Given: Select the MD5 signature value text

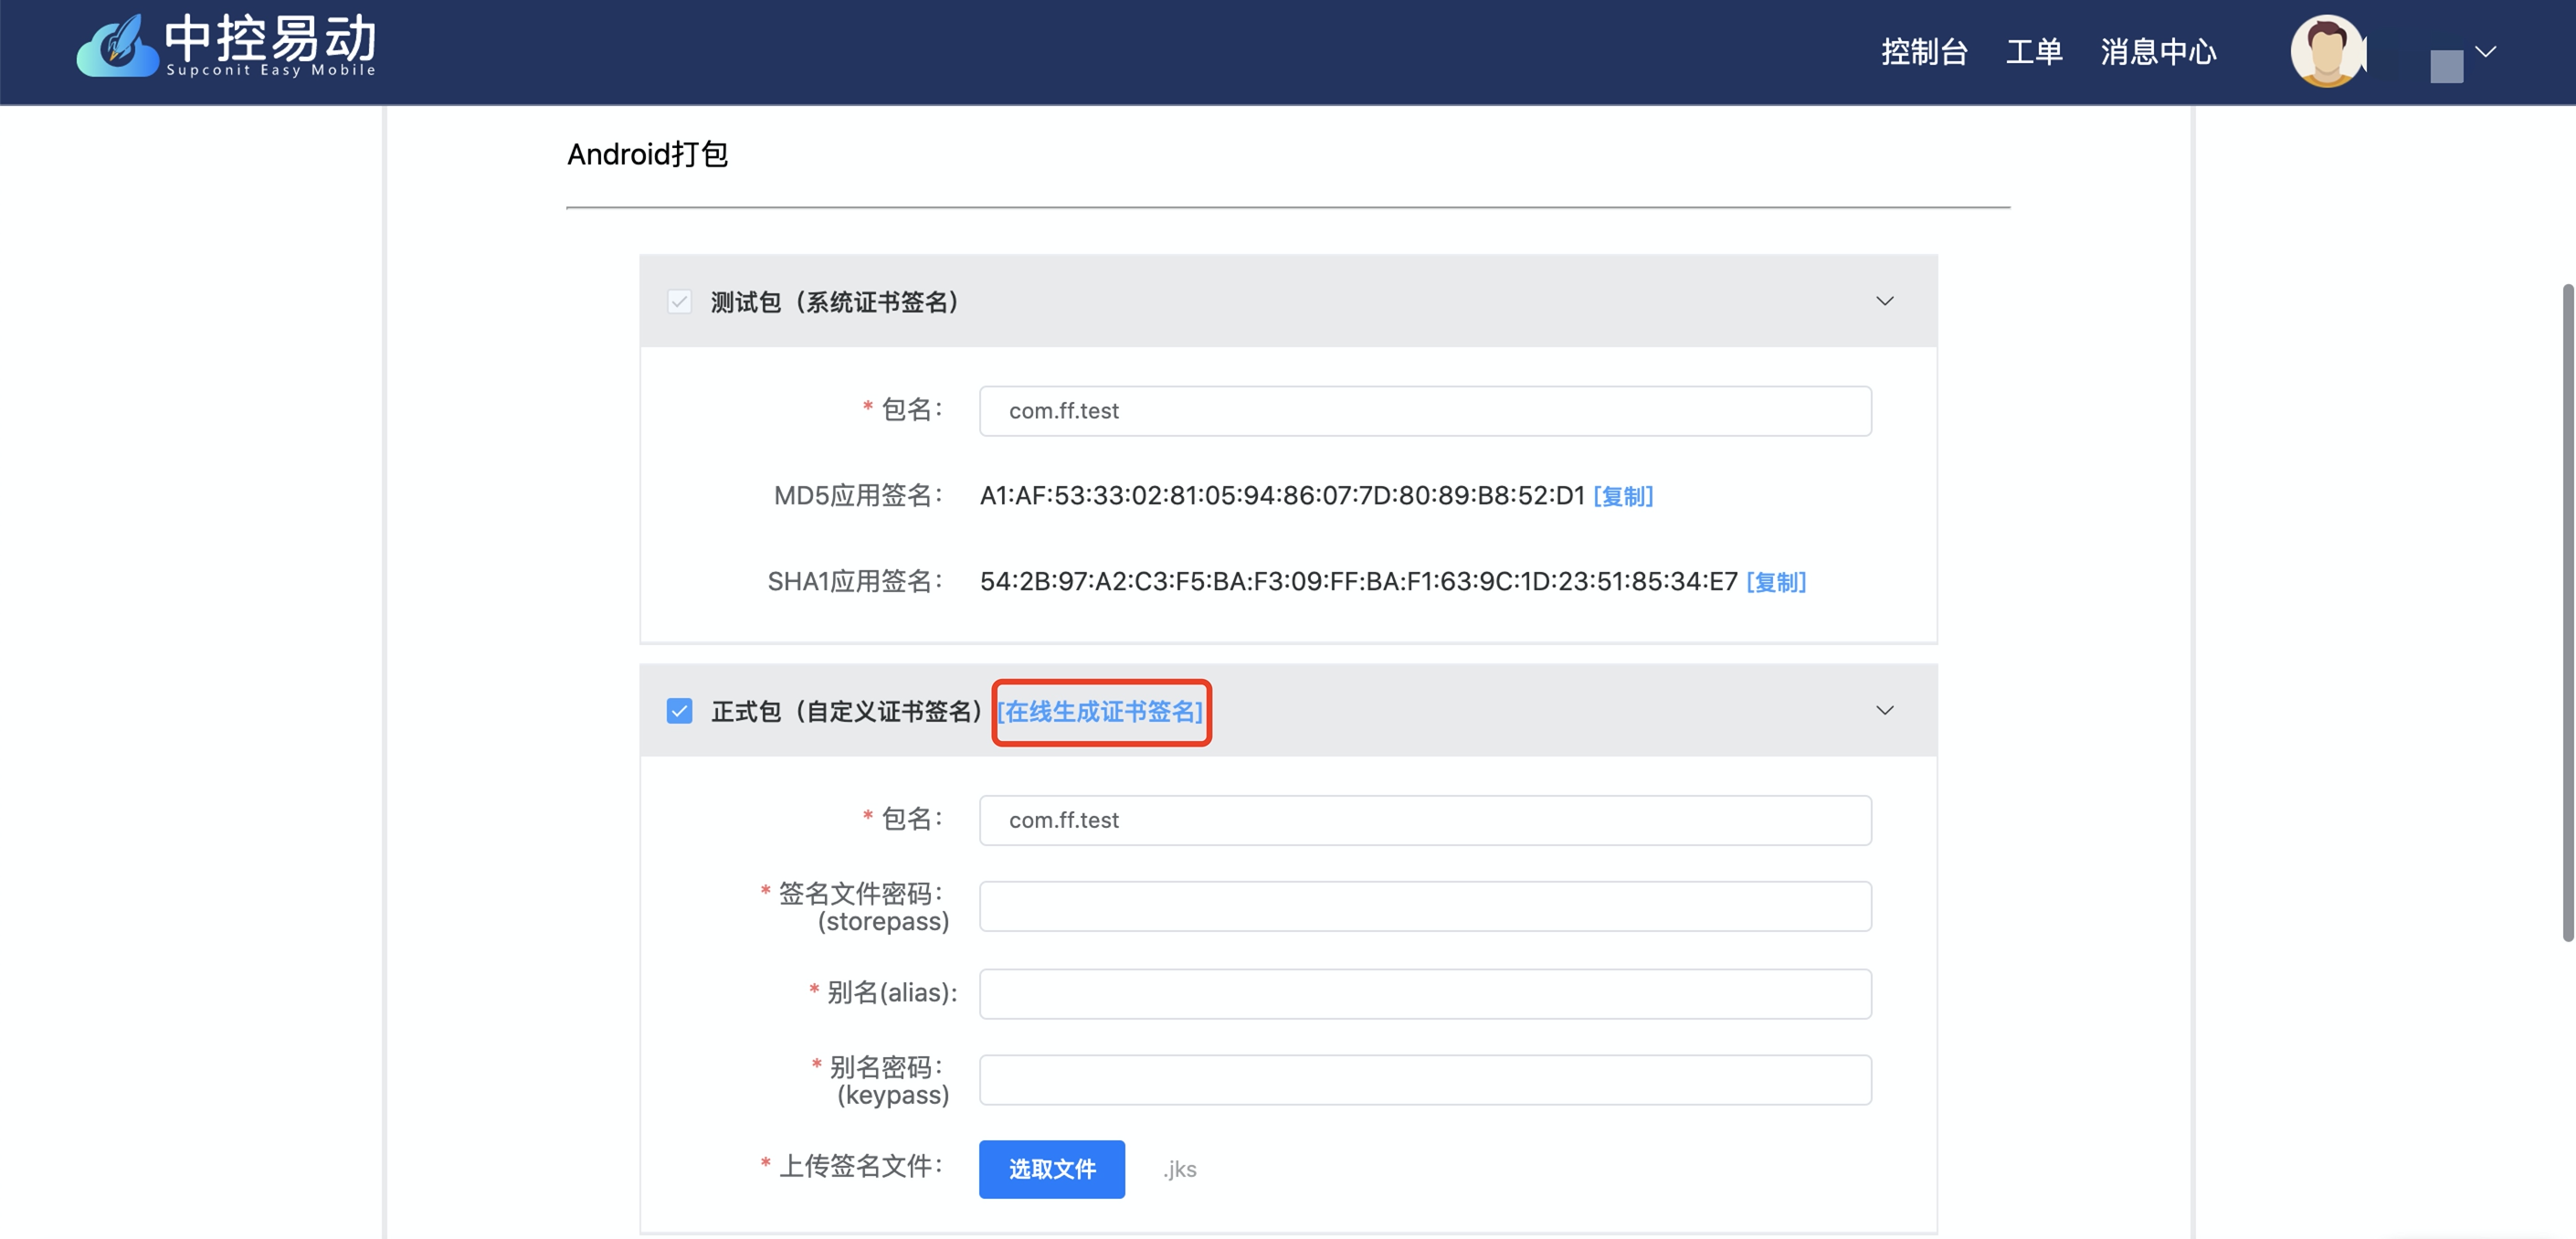Looking at the screenshot, I should [1282, 495].
